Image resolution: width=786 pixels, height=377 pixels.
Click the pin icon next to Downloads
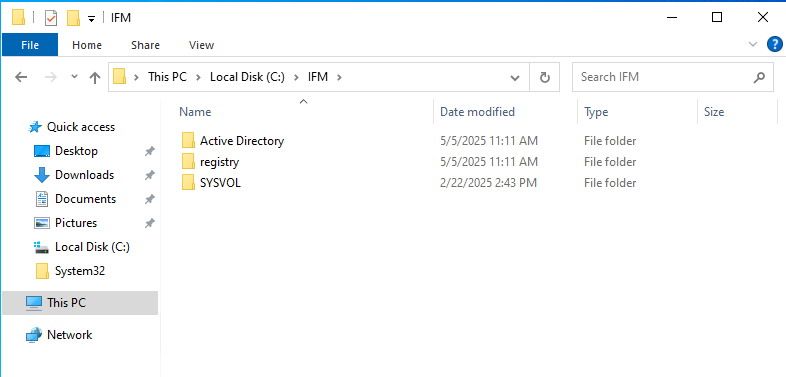point(149,175)
